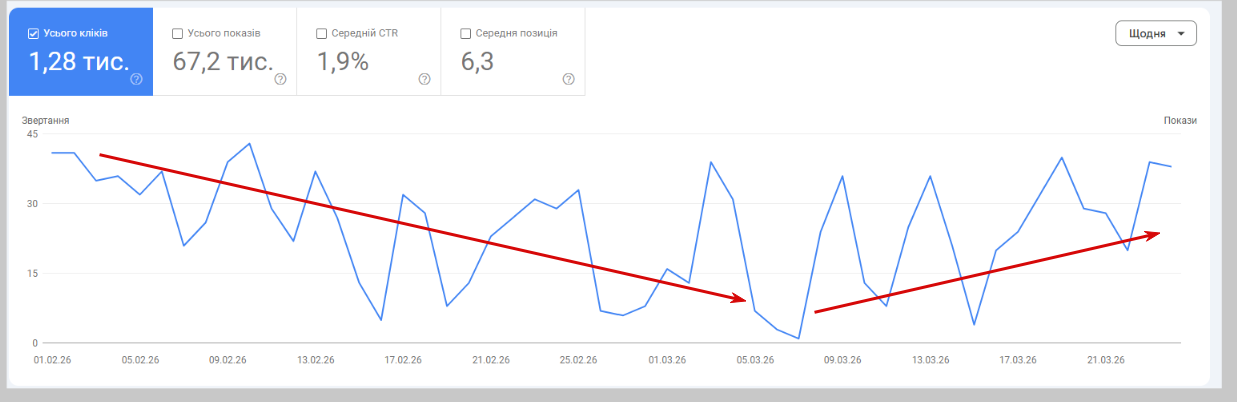Click the 21.03.26 date label
Image resolution: width=1237 pixels, height=402 pixels.
click(x=1107, y=360)
